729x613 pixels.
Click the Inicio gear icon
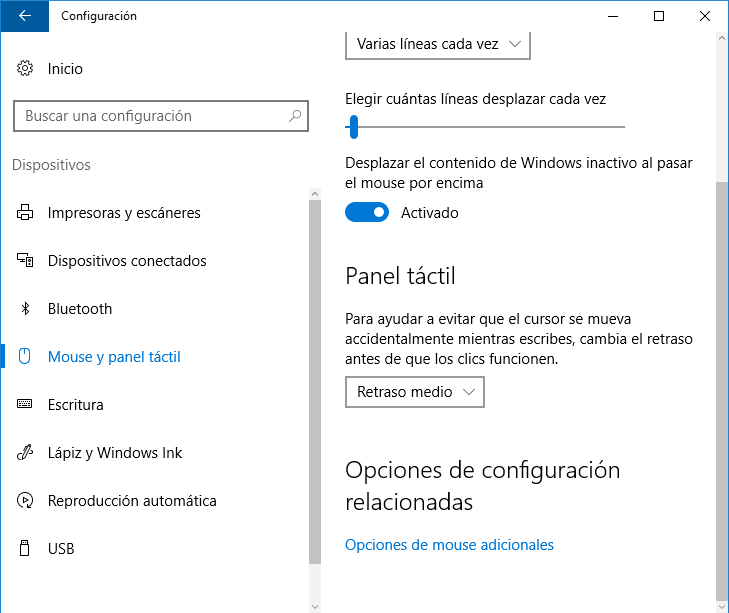pyautogui.click(x=25, y=69)
